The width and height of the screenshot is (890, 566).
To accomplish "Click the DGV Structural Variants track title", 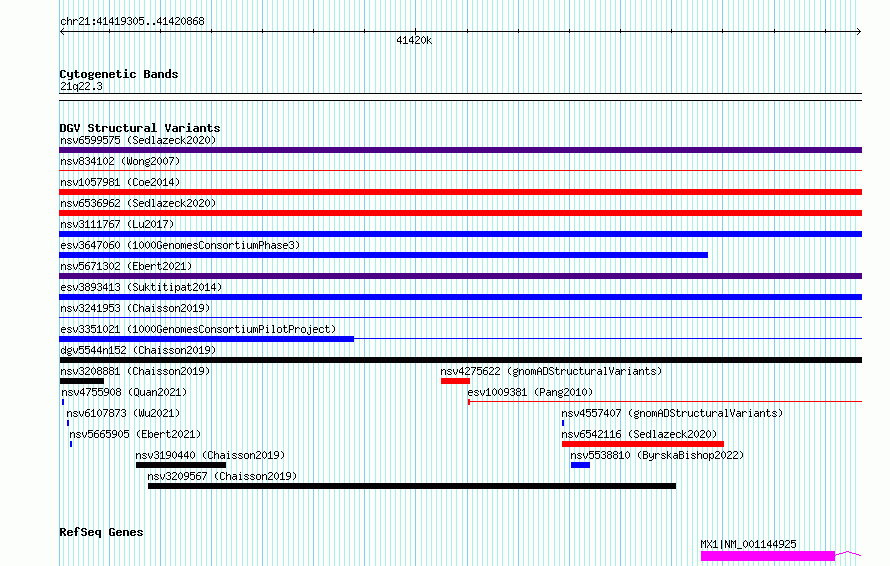I will coord(140,128).
